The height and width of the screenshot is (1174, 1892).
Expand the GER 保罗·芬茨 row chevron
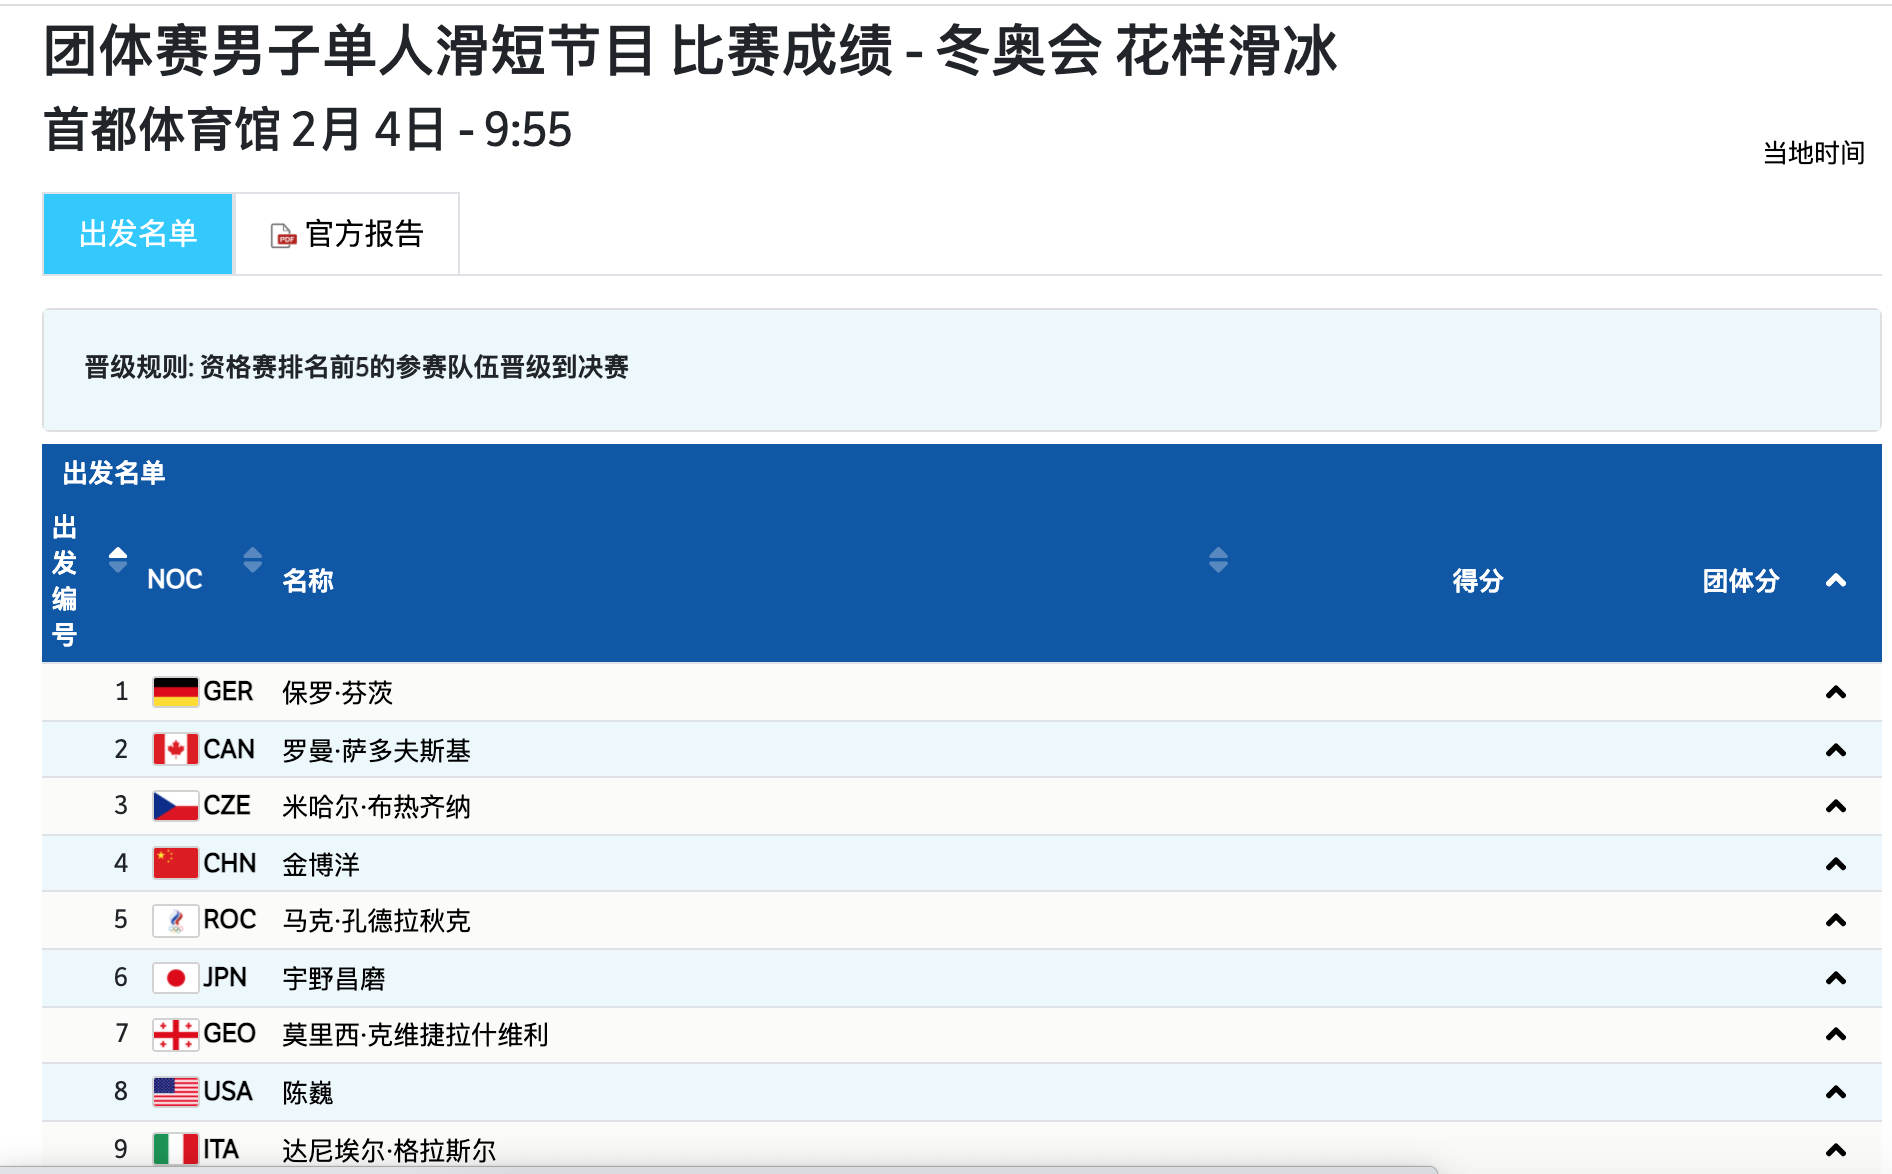(1836, 692)
